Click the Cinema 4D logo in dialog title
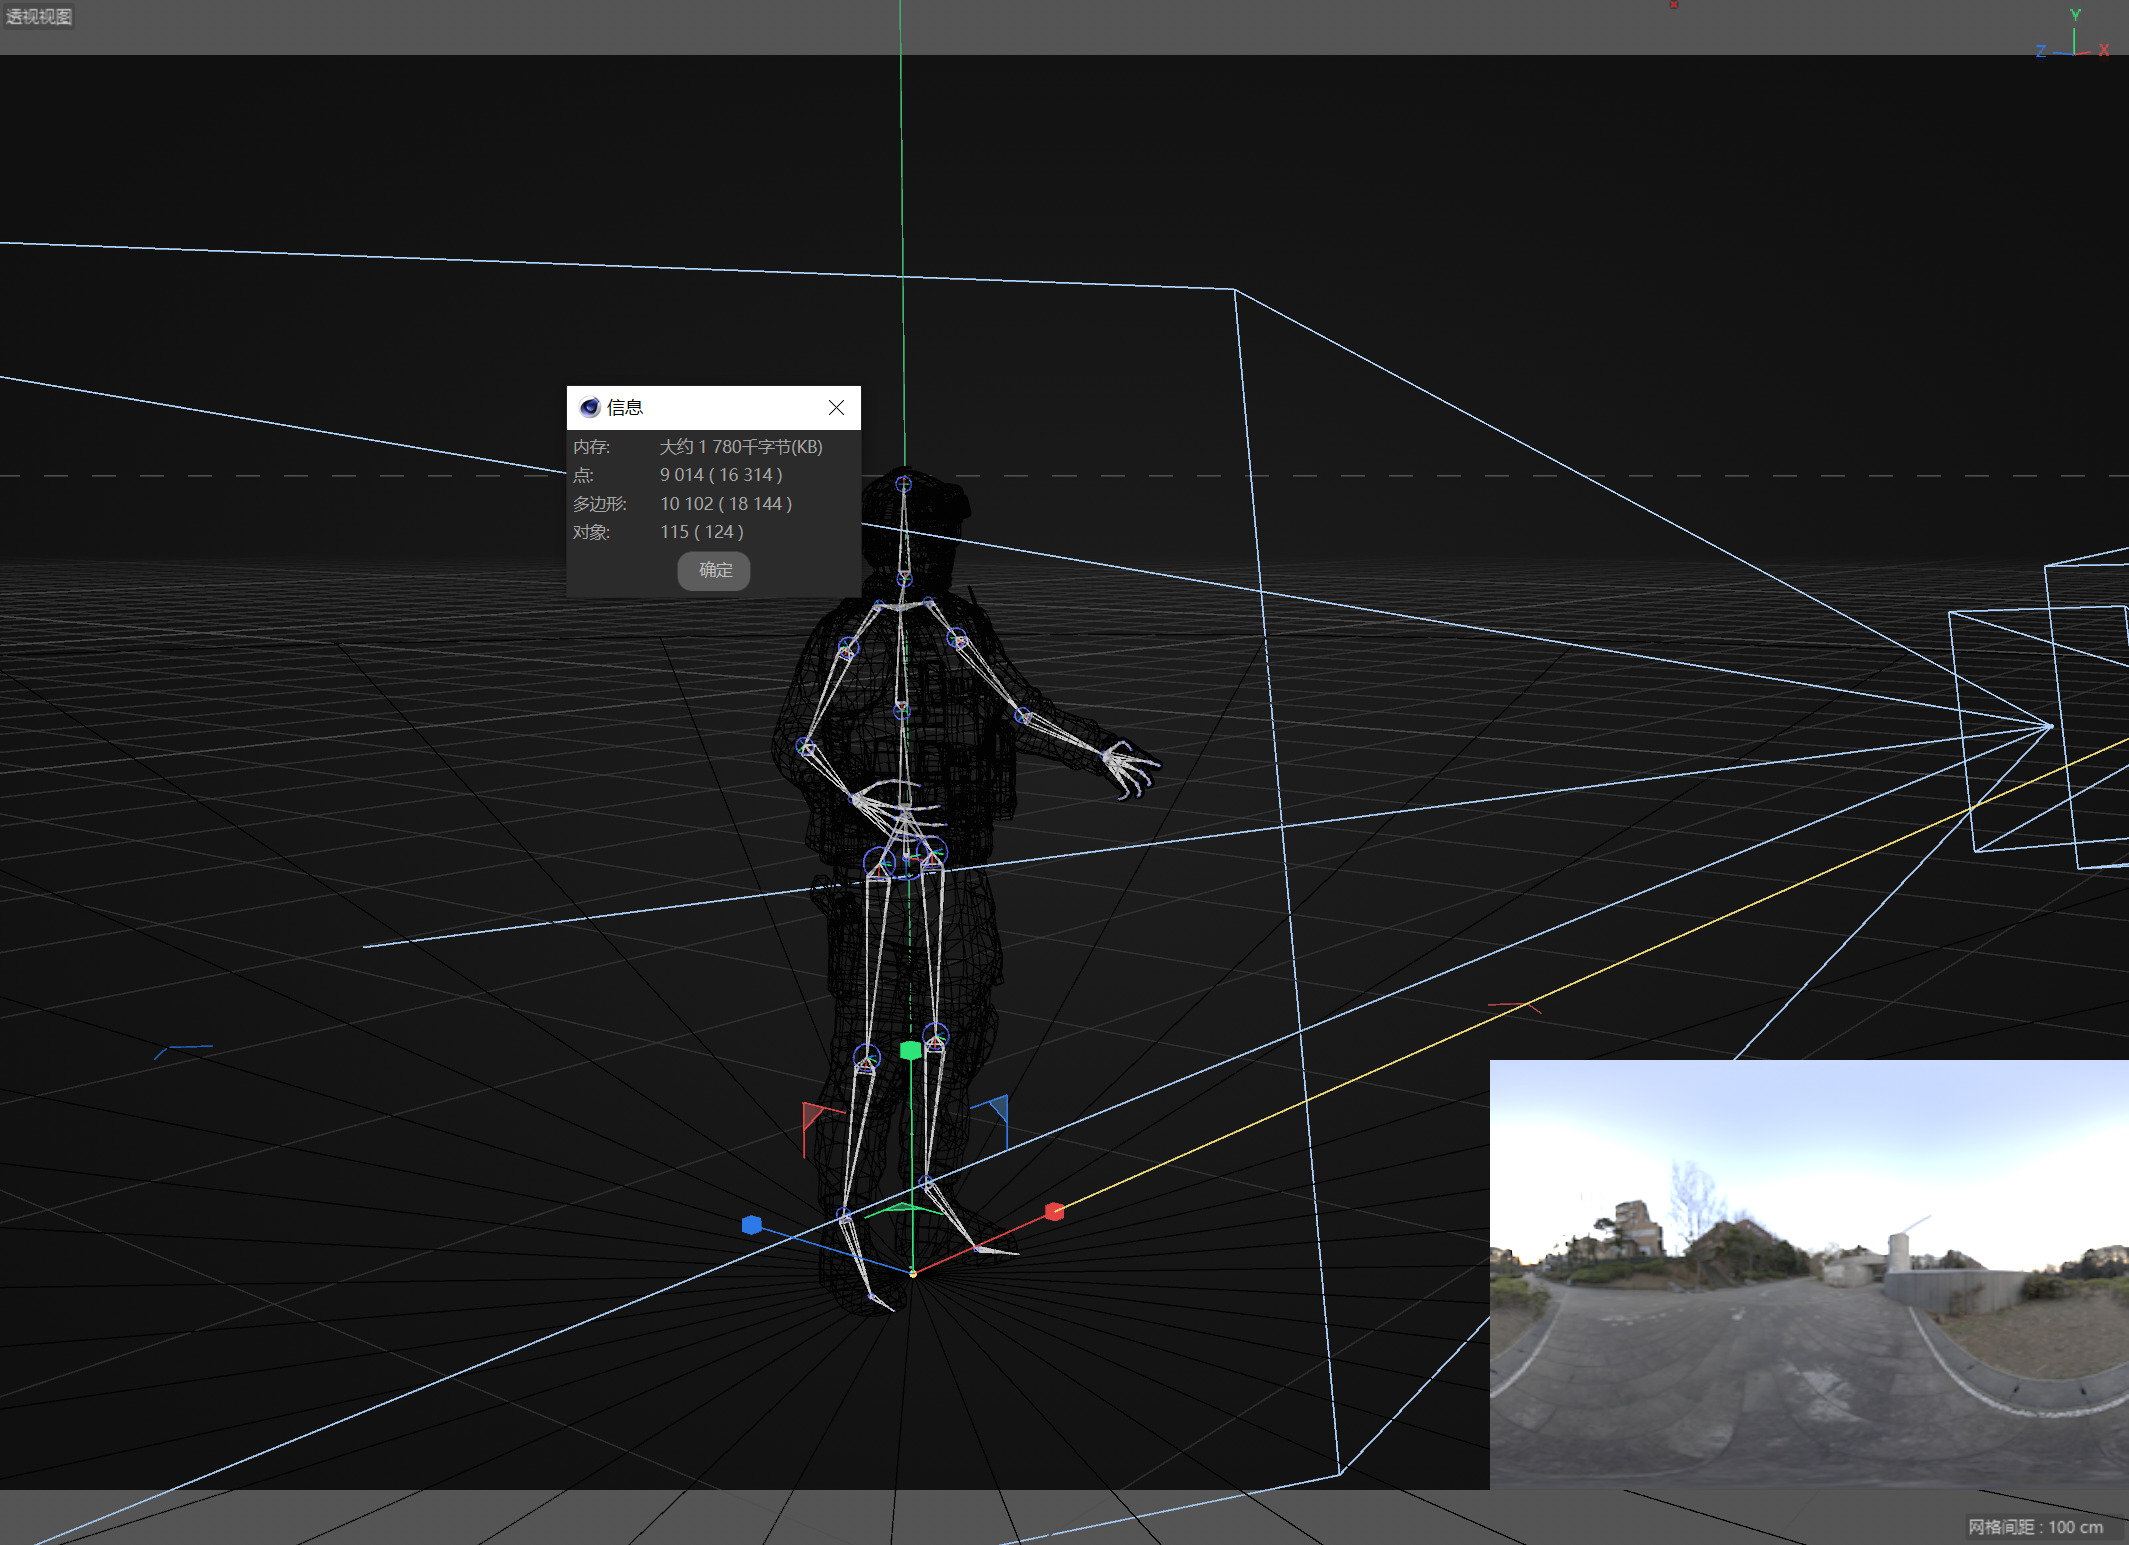Image resolution: width=2129 pixels, height=1545 pixels. pos(590,407)
